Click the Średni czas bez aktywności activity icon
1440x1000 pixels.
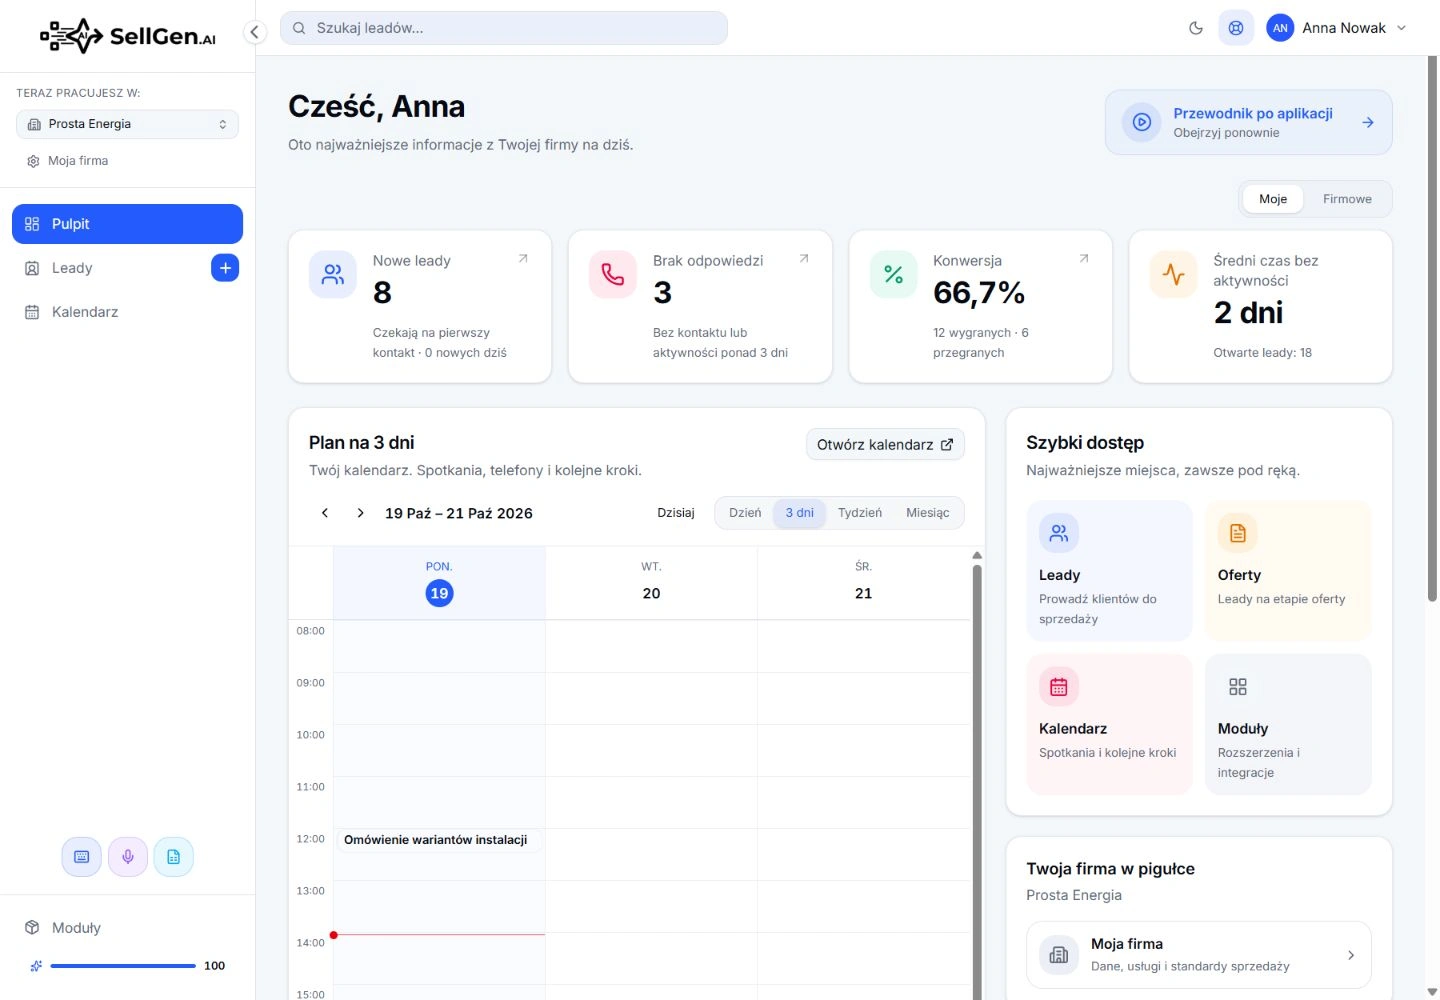coord(1174,274)
